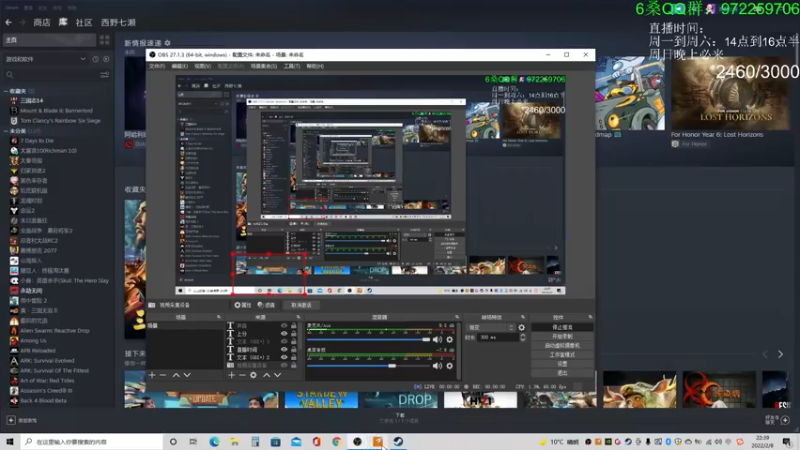Open the Steam 库 tab

click(x=63, y=22)
